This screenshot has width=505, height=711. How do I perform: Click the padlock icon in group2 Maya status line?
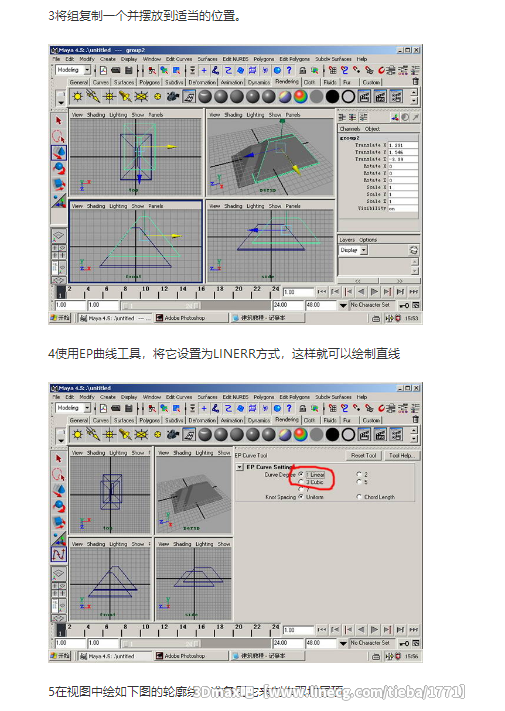click(x=302, y=70)
